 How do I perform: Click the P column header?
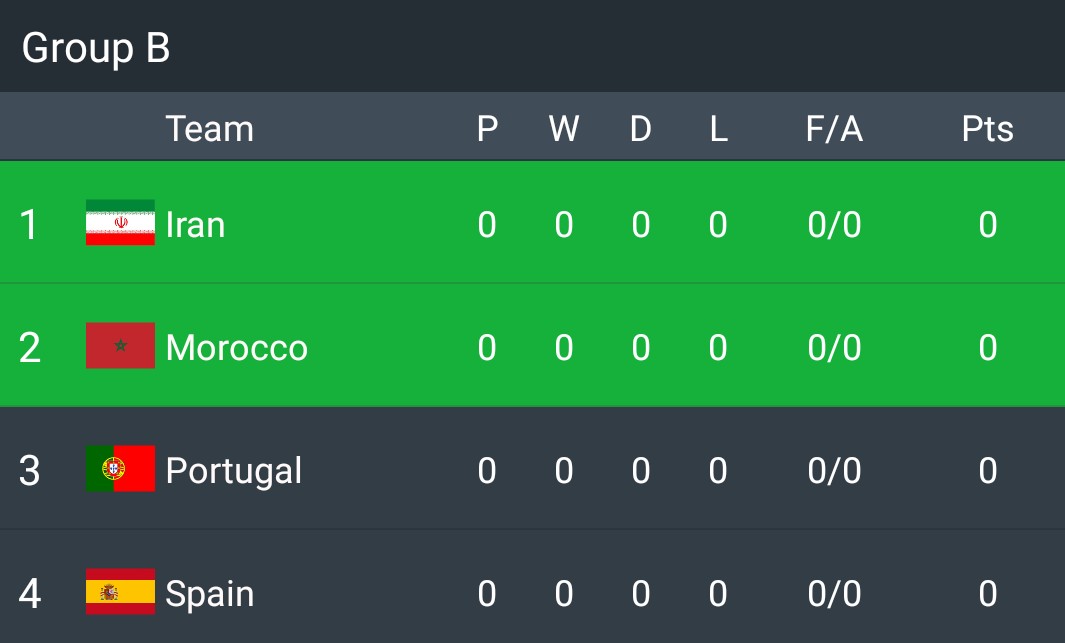tap(487, 128)
